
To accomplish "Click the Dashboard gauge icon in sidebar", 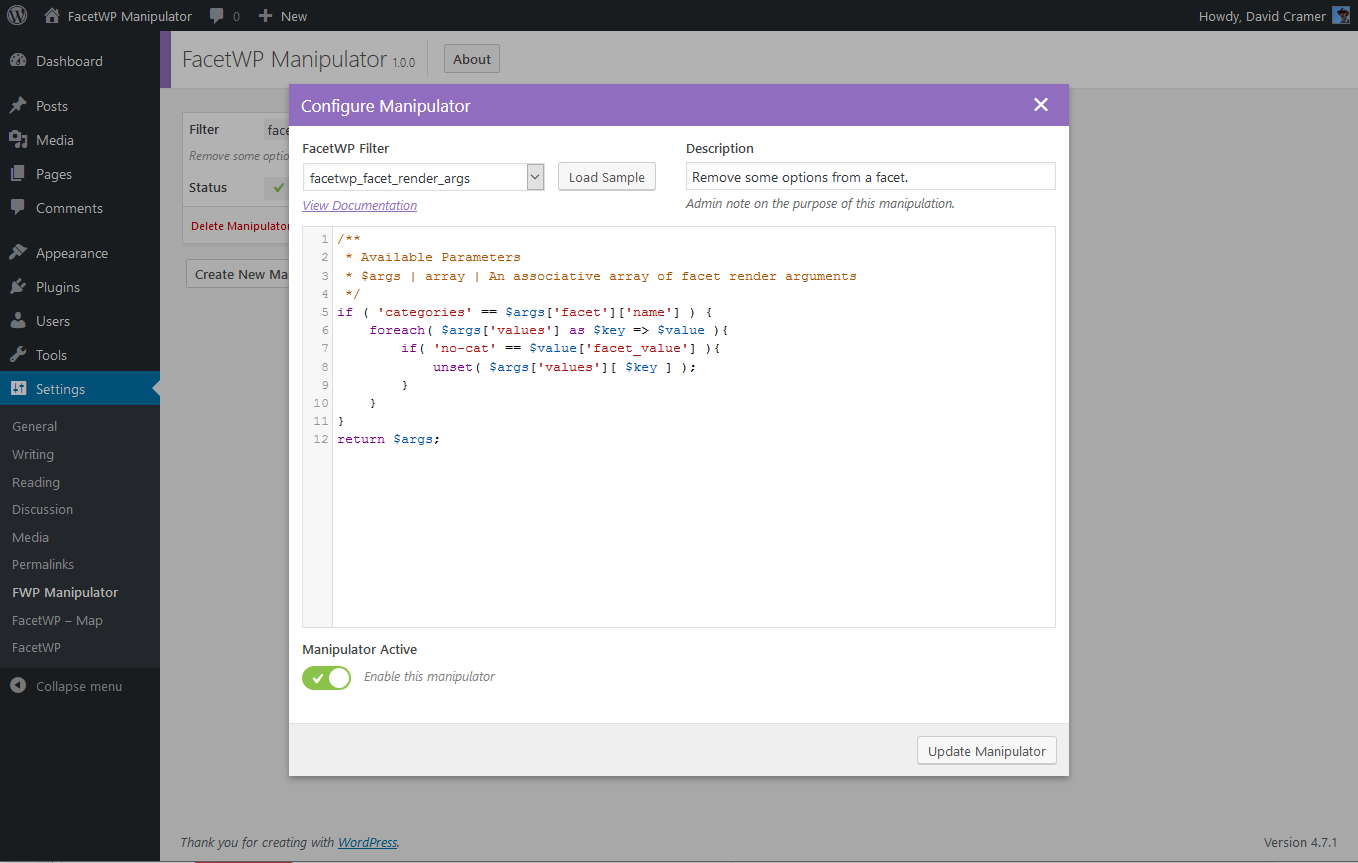I will coord(18,61).
